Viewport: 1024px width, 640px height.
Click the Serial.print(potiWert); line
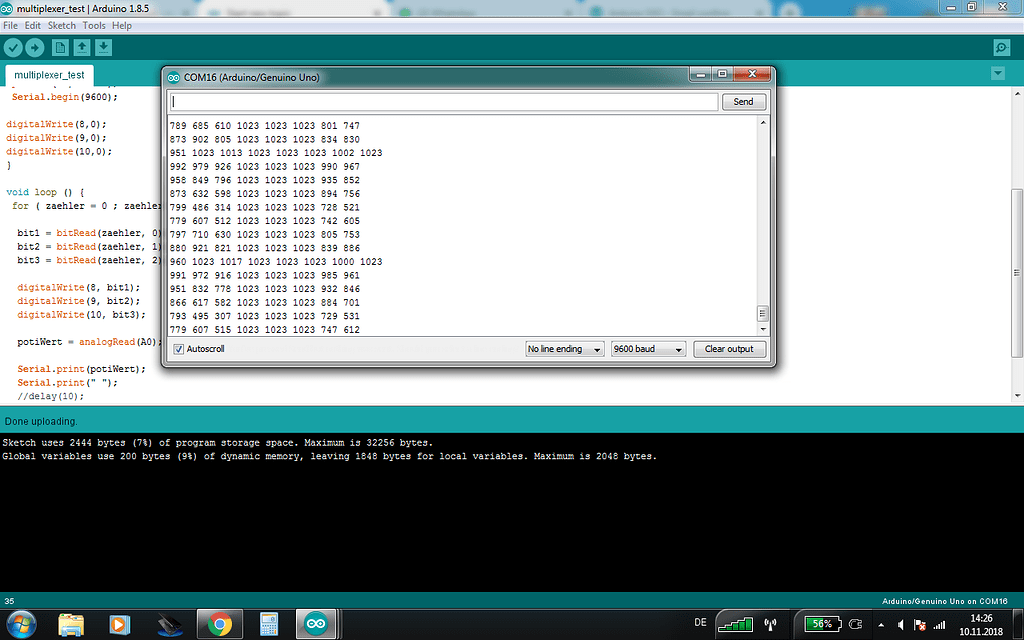click(x=81, y=369)
